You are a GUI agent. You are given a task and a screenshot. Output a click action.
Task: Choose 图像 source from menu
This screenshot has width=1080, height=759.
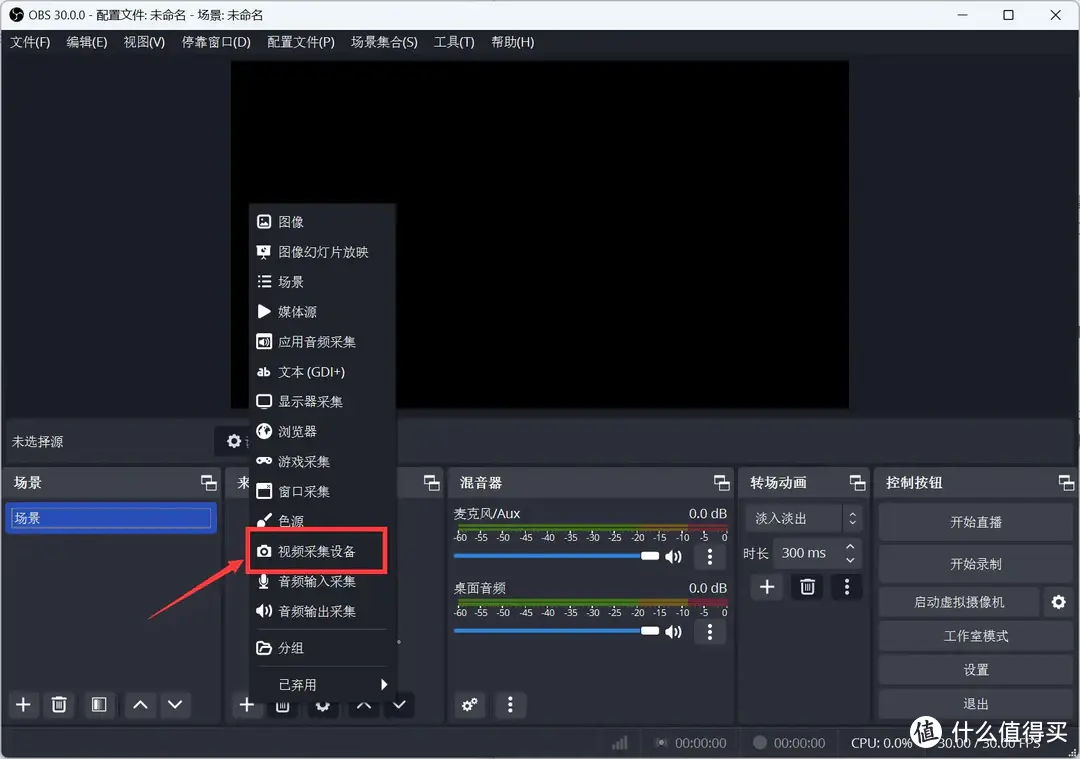tap(322, 222)
